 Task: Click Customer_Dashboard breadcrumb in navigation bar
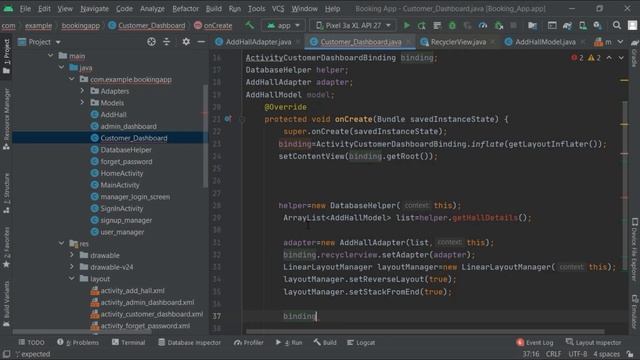tap(147, 25)
